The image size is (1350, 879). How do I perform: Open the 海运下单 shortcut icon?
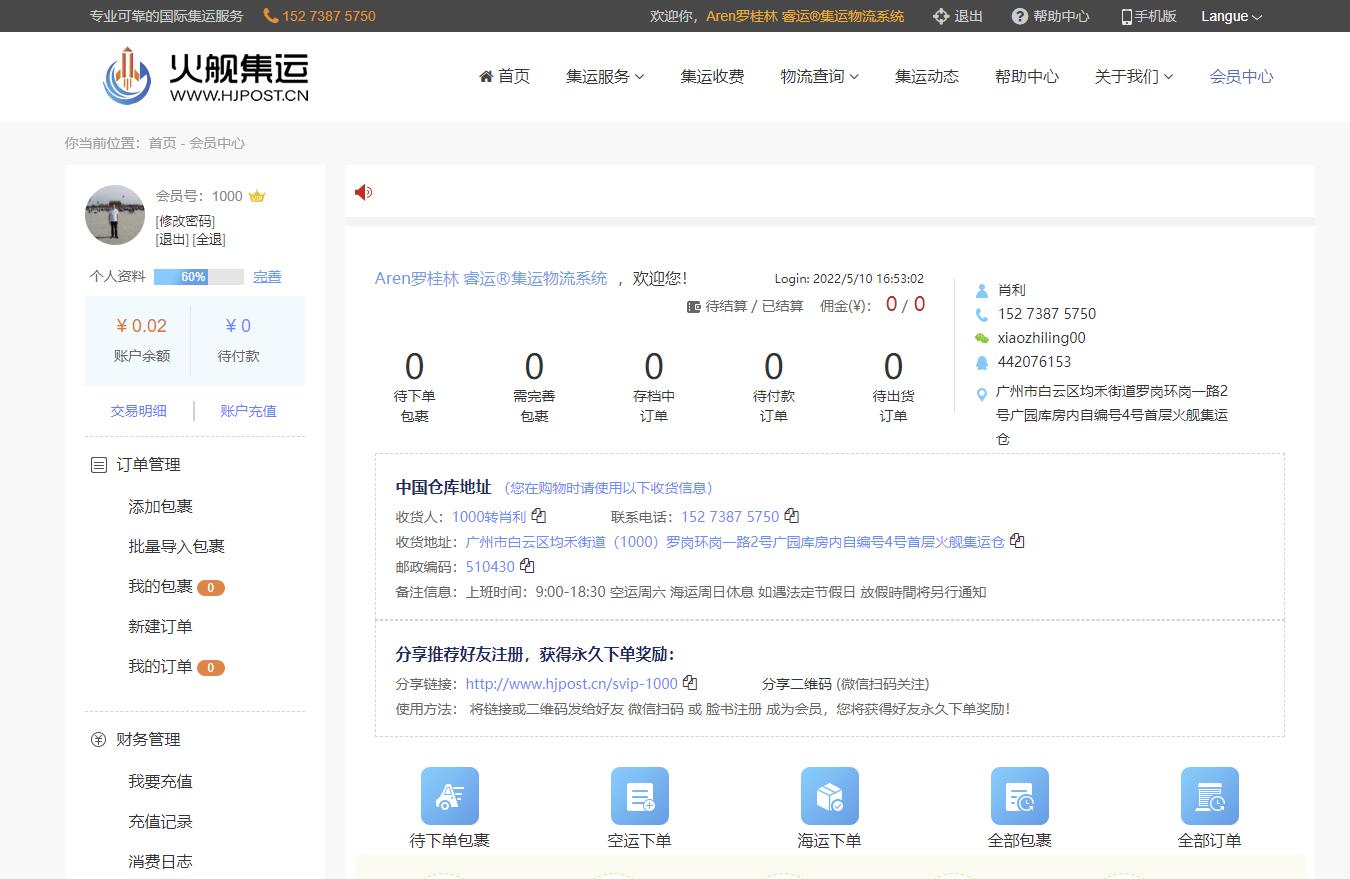[830, 796]
